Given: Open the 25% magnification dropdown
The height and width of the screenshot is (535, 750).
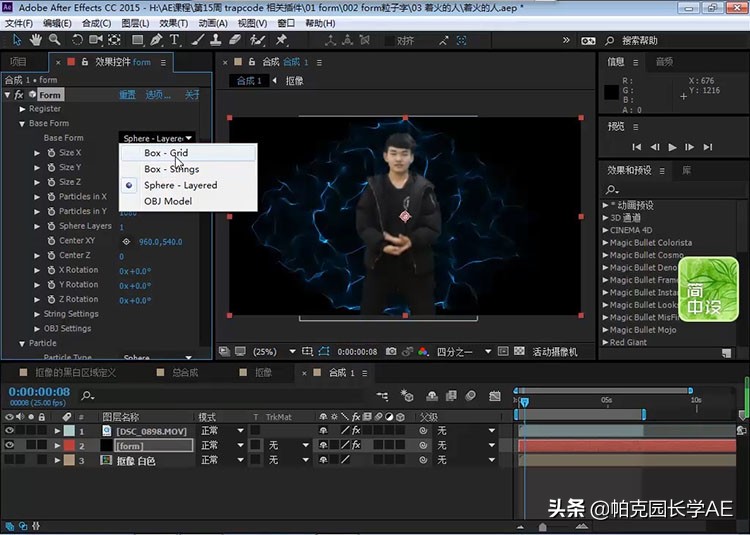Looking at the screenshot, I should click(292, 351).
